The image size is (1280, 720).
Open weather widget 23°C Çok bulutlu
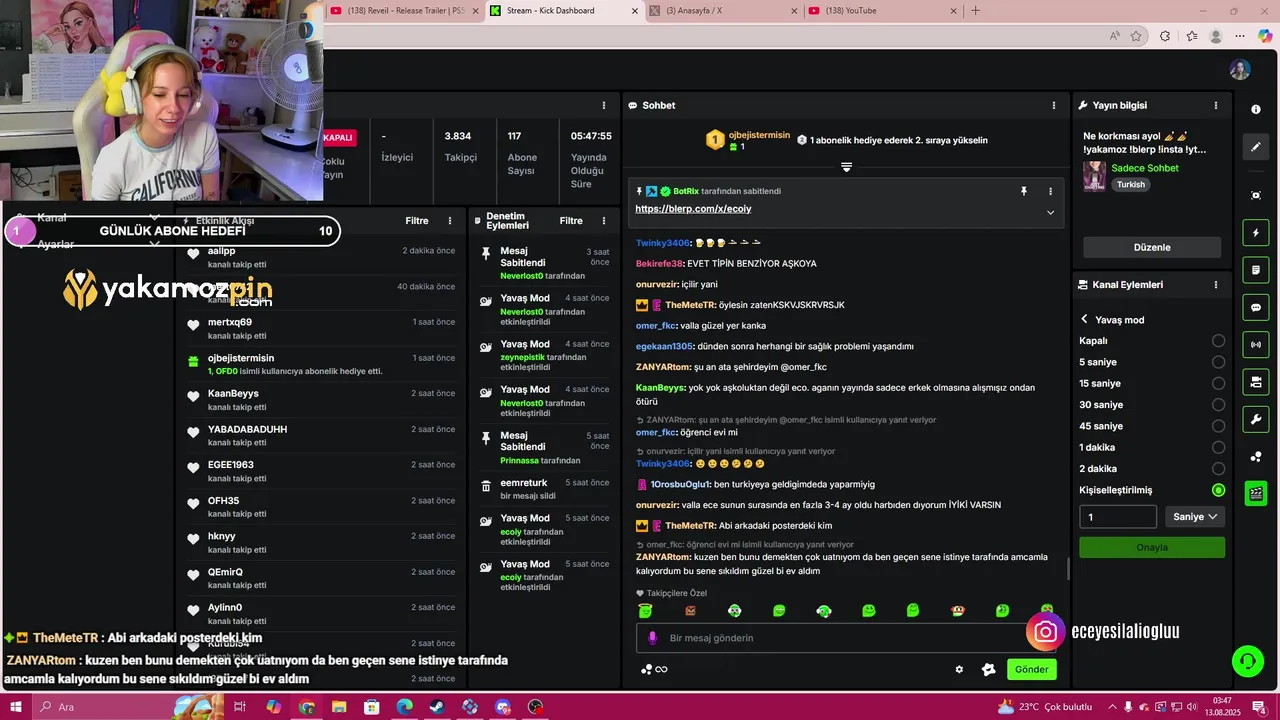coord(1045,707)
